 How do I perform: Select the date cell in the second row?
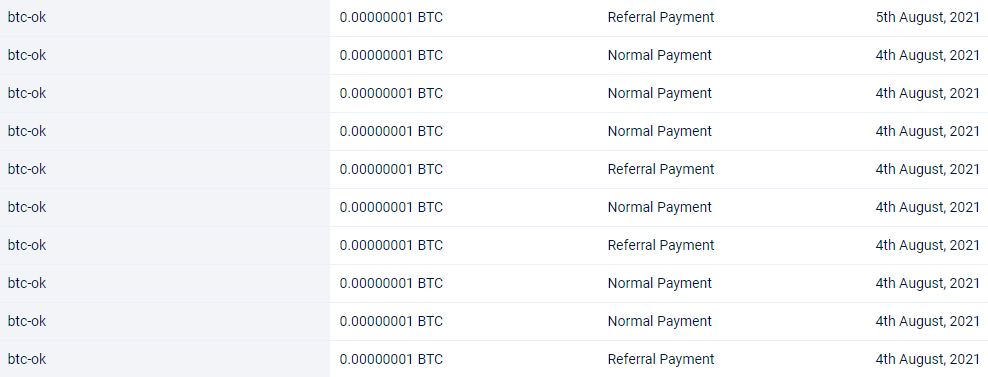click(928, 55)
